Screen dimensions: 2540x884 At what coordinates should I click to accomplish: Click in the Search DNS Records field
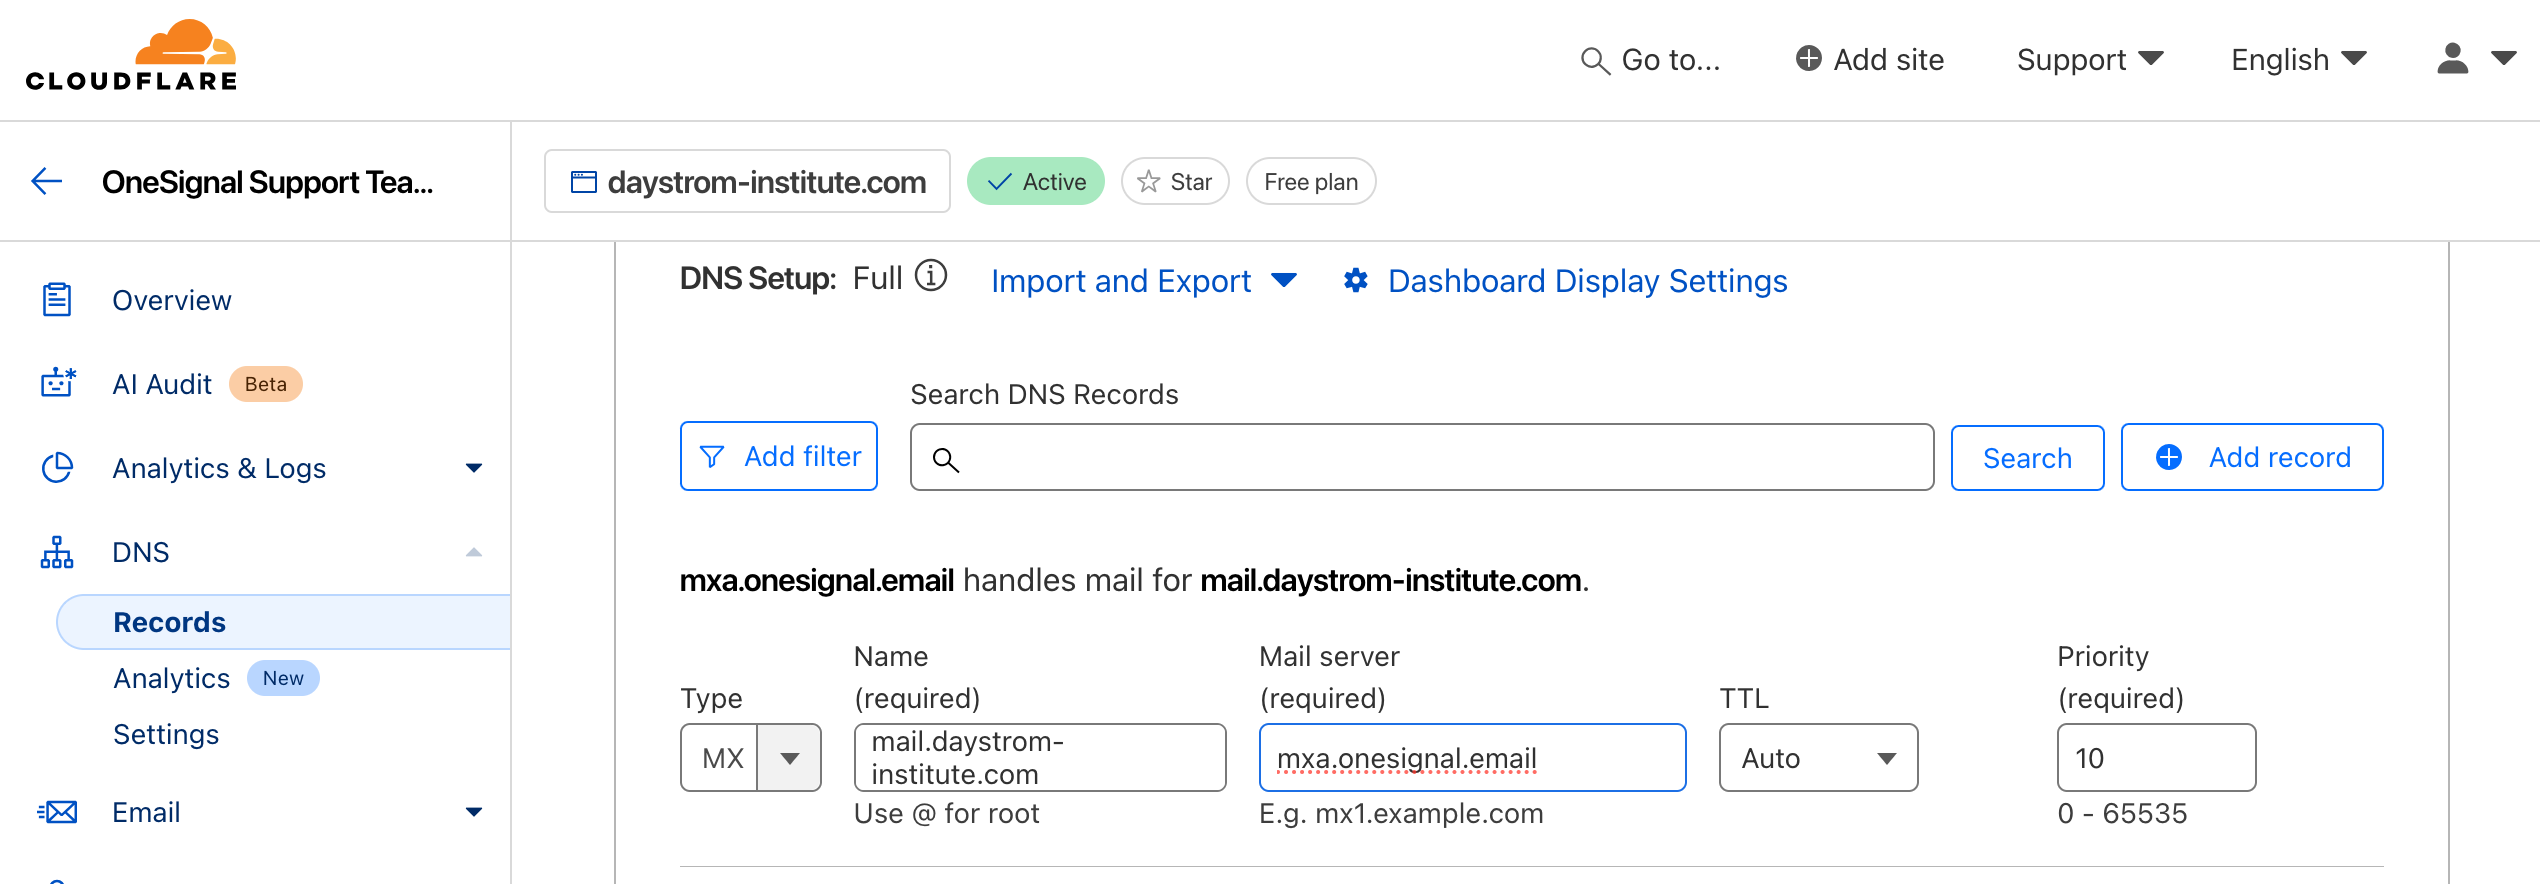tap(1421, 457)
